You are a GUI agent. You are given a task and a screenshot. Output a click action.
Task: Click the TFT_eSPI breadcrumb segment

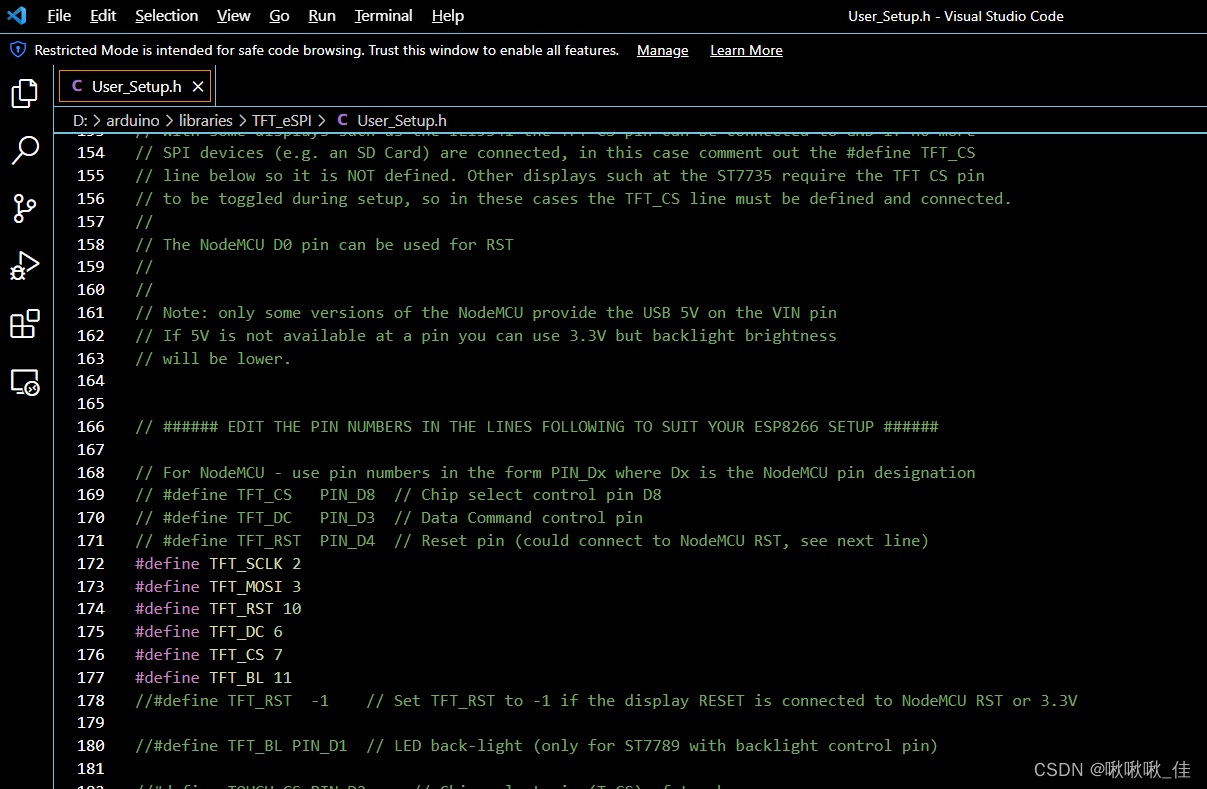282,120
